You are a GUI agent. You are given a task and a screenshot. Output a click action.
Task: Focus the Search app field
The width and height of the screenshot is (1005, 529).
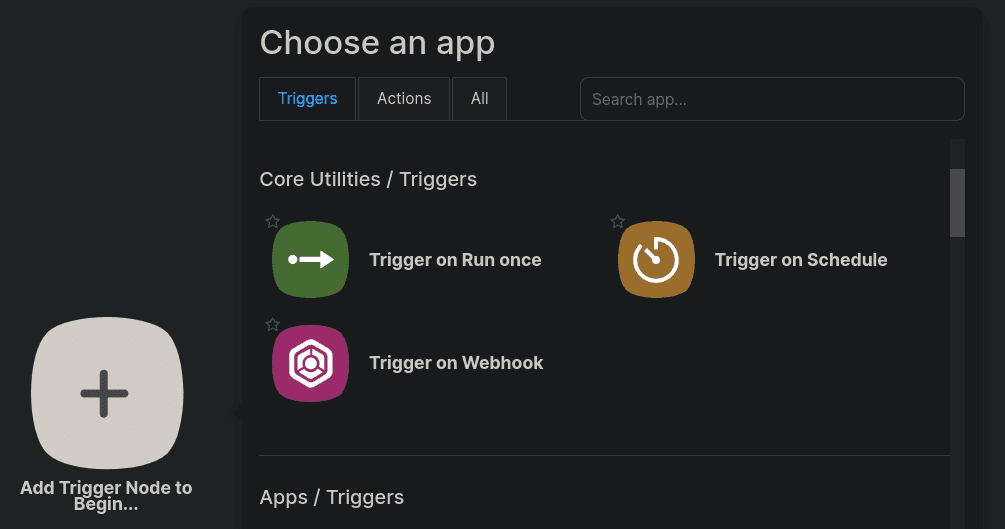772,99
